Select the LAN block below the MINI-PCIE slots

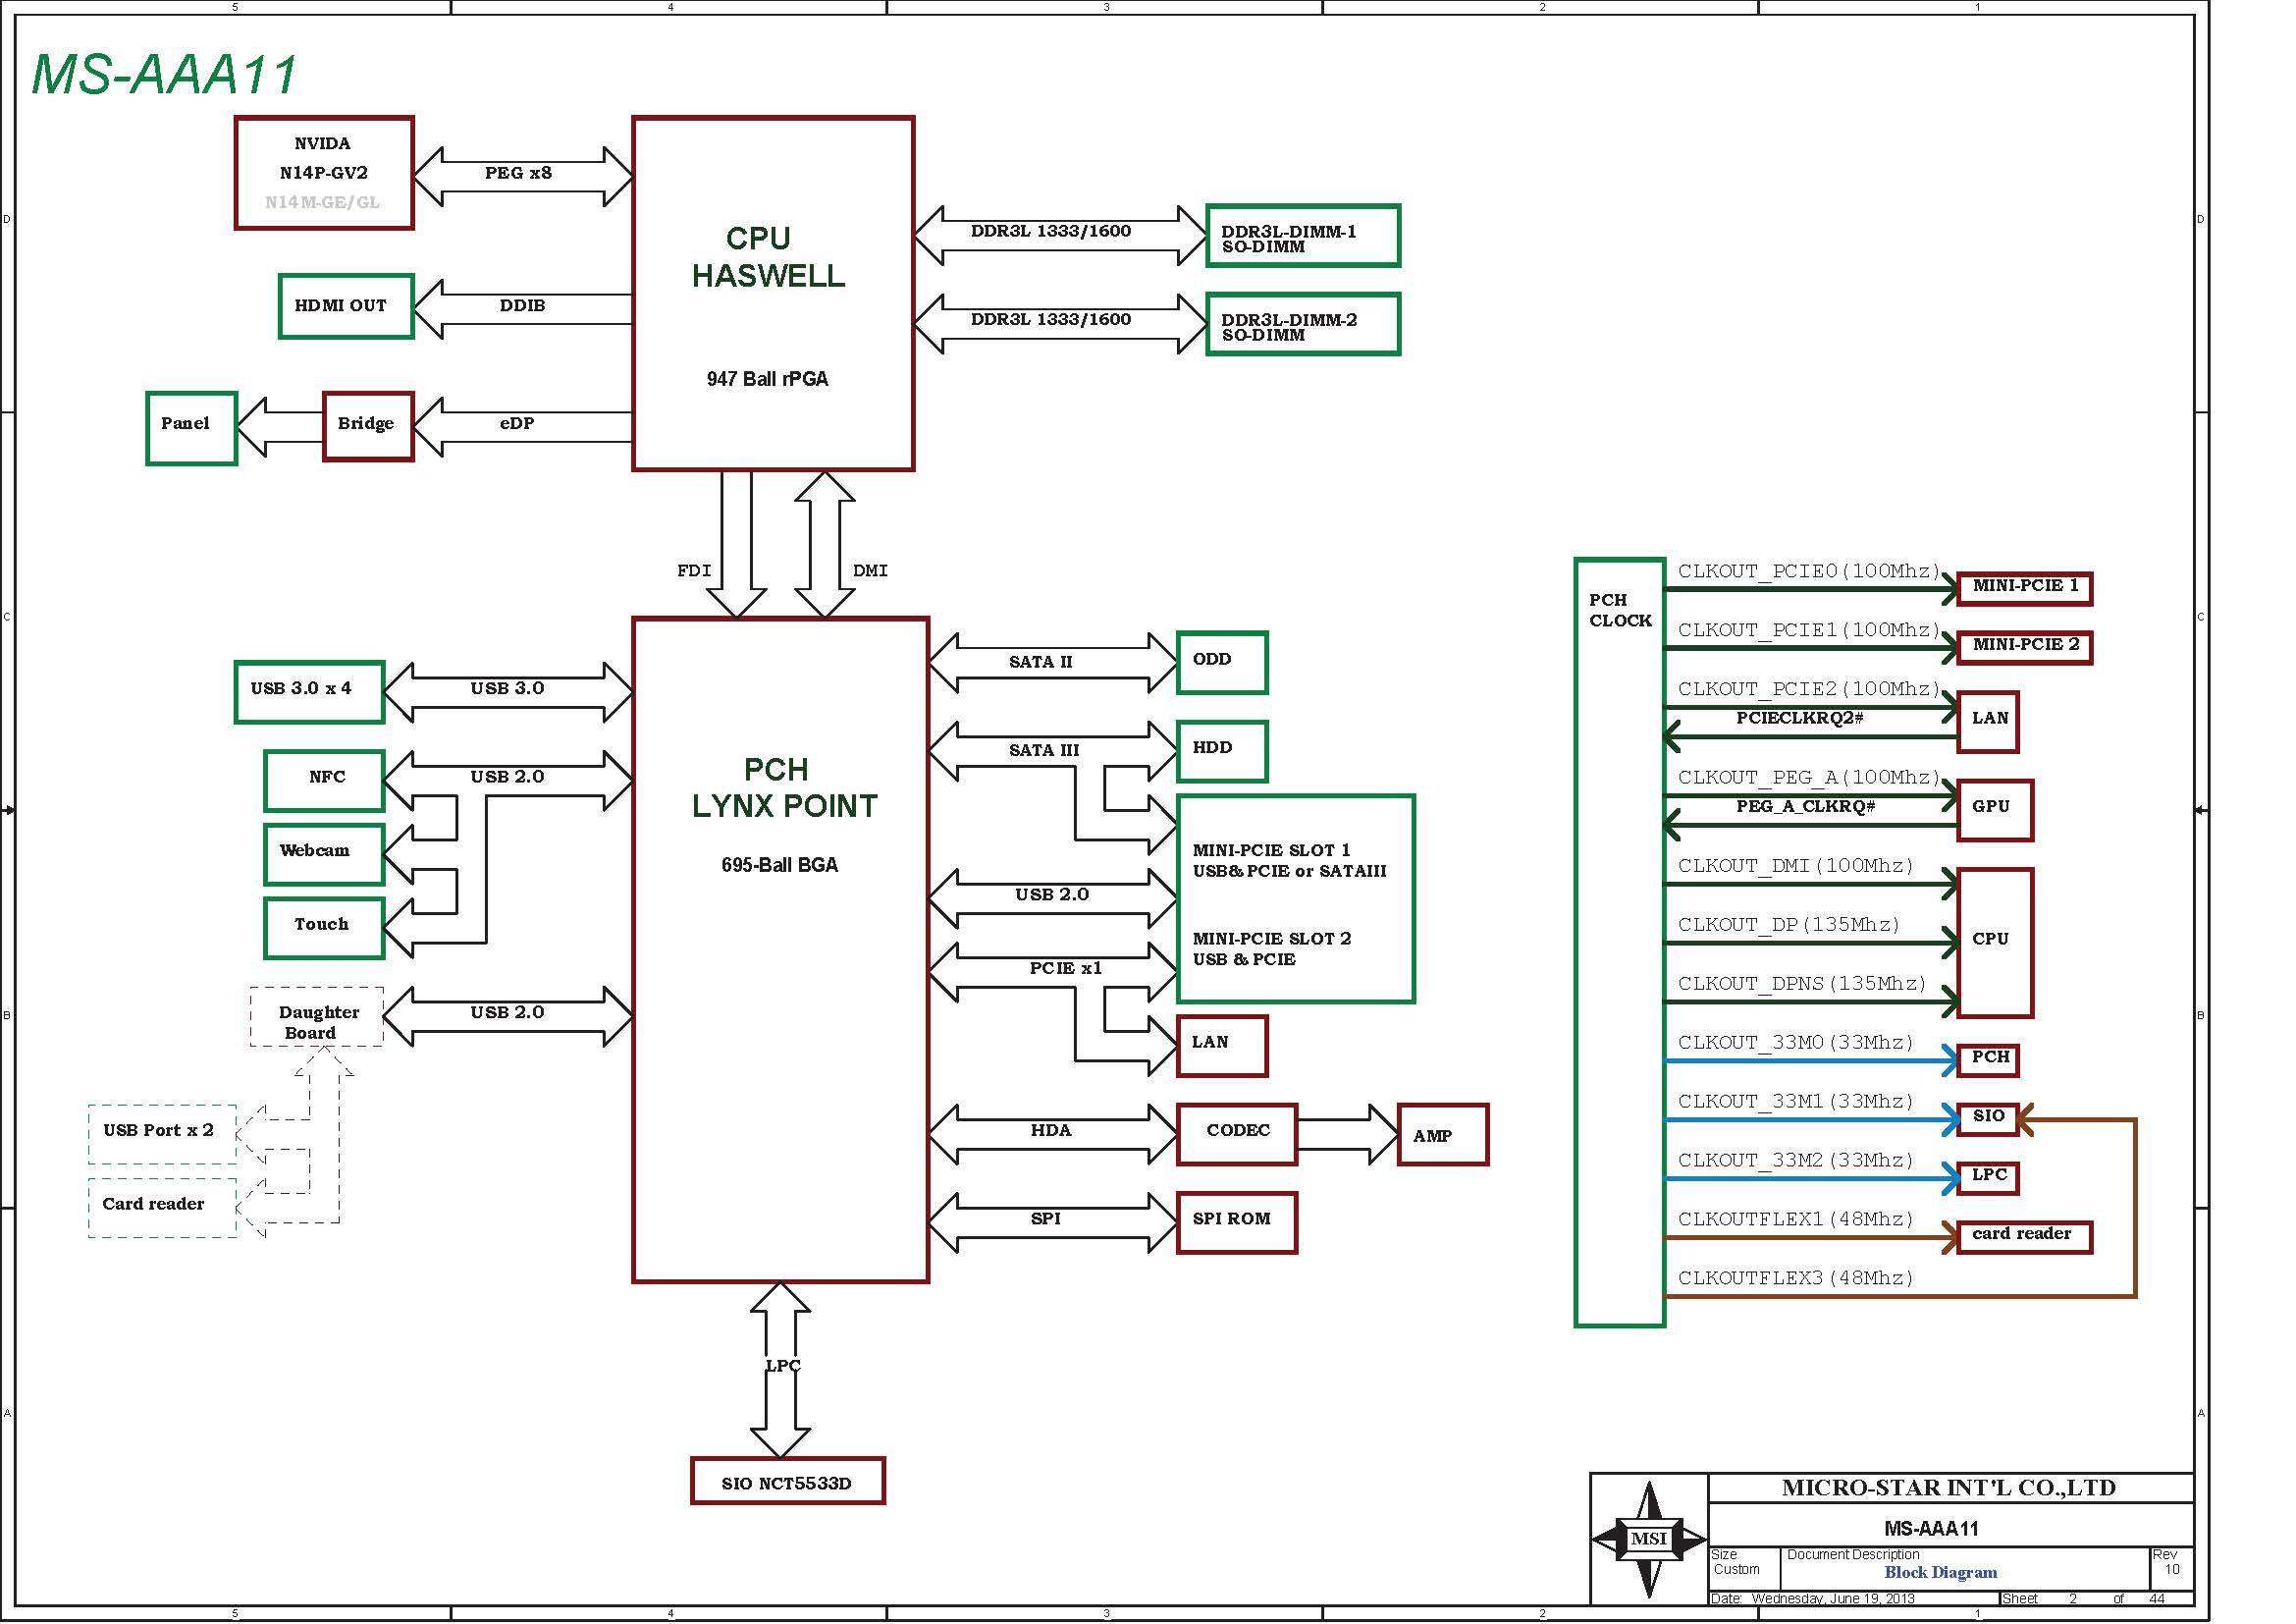tap(1222, 1046)
